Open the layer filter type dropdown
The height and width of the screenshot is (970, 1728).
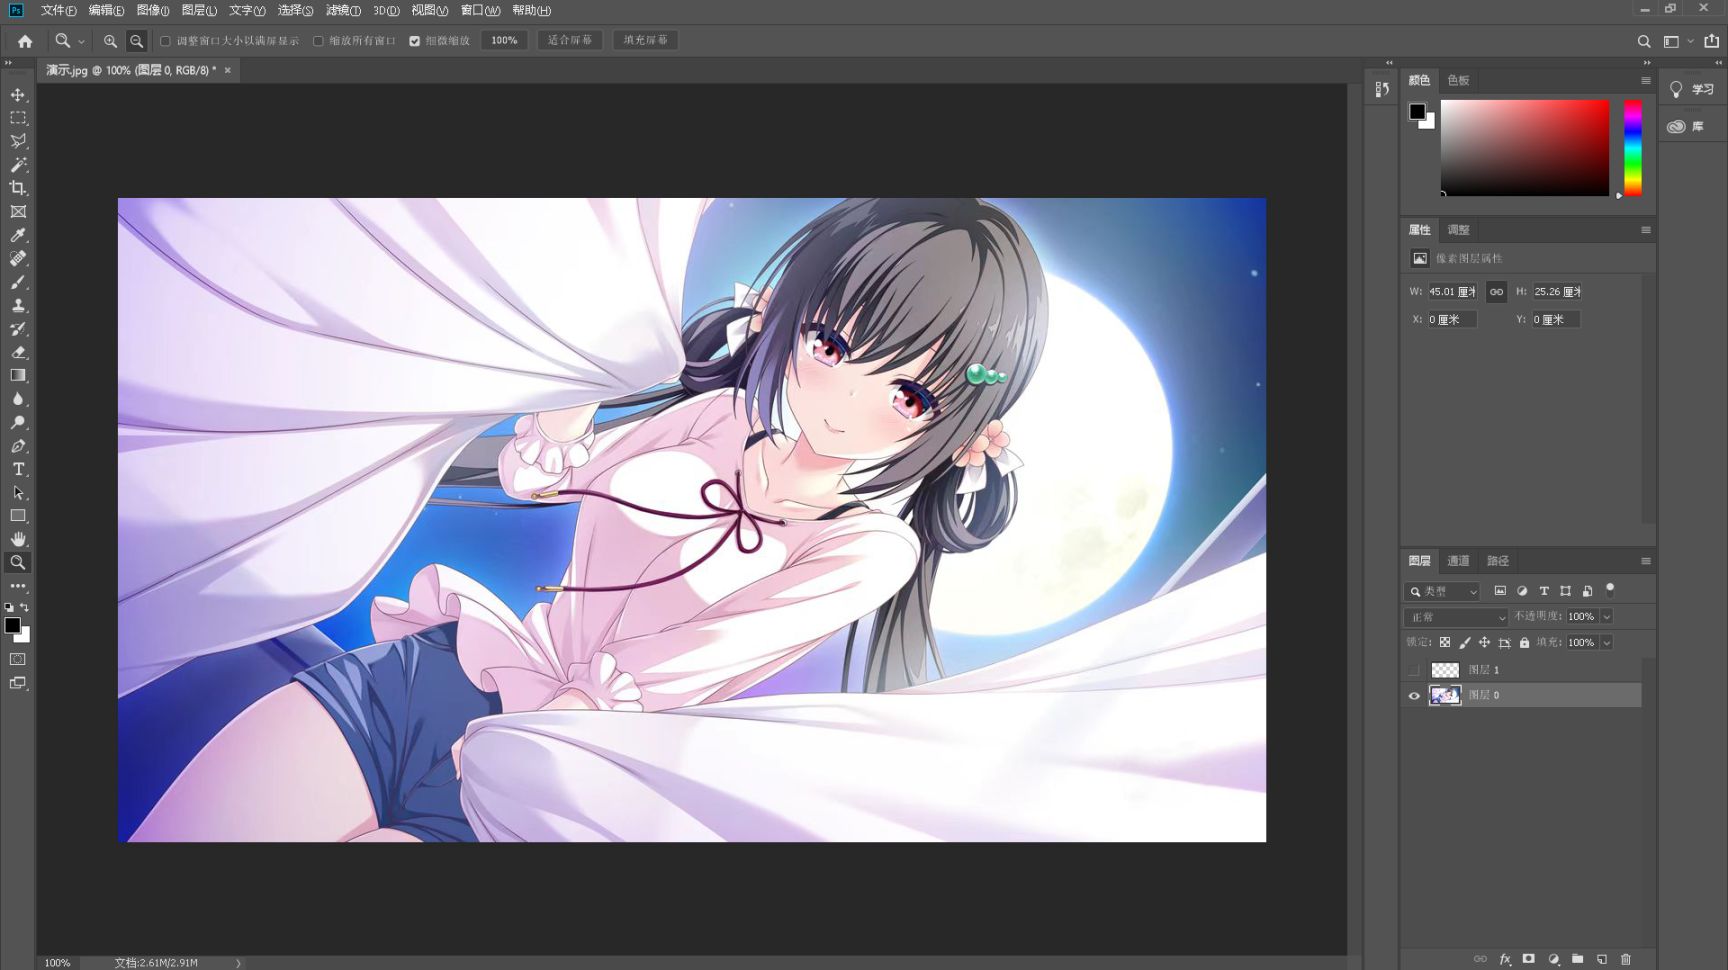pyautogui.click(x=1442, y=592)
